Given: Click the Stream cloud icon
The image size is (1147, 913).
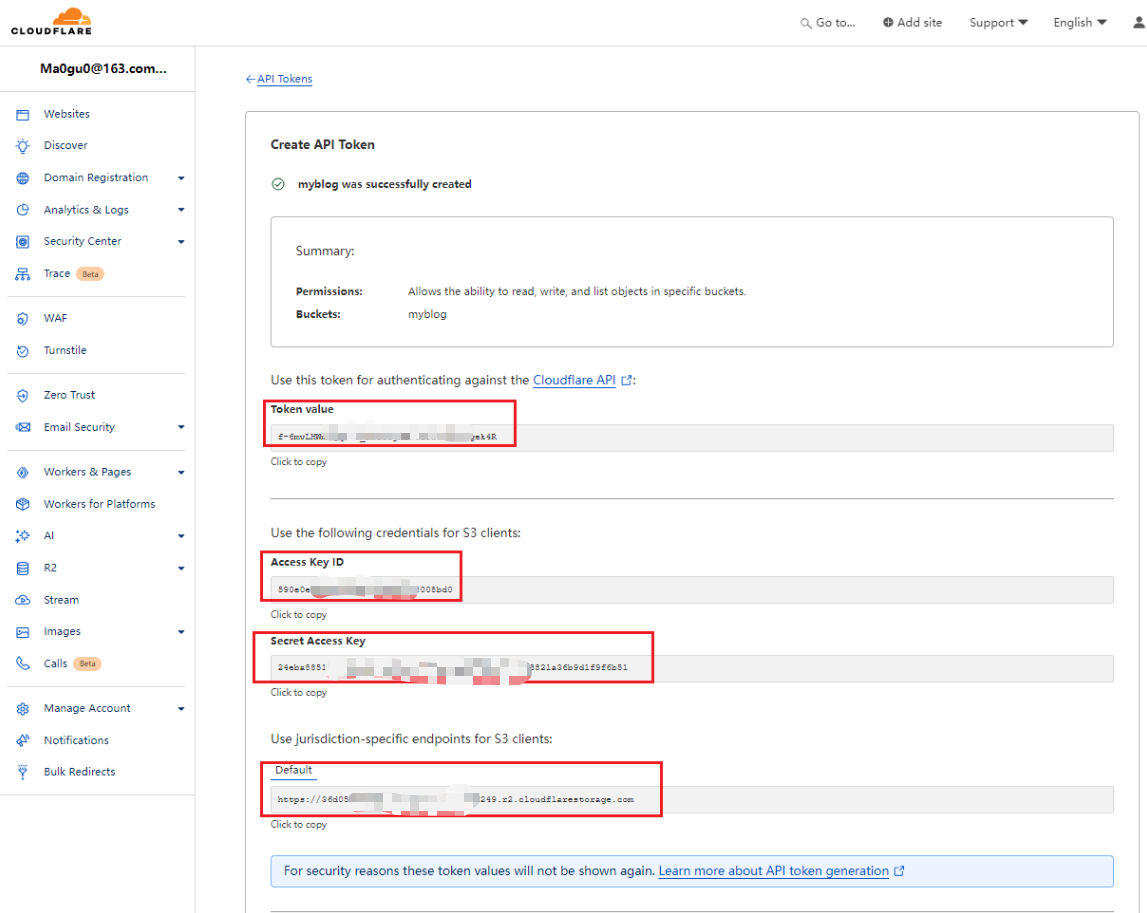Looking at the screenshot, I should (23, 600).
